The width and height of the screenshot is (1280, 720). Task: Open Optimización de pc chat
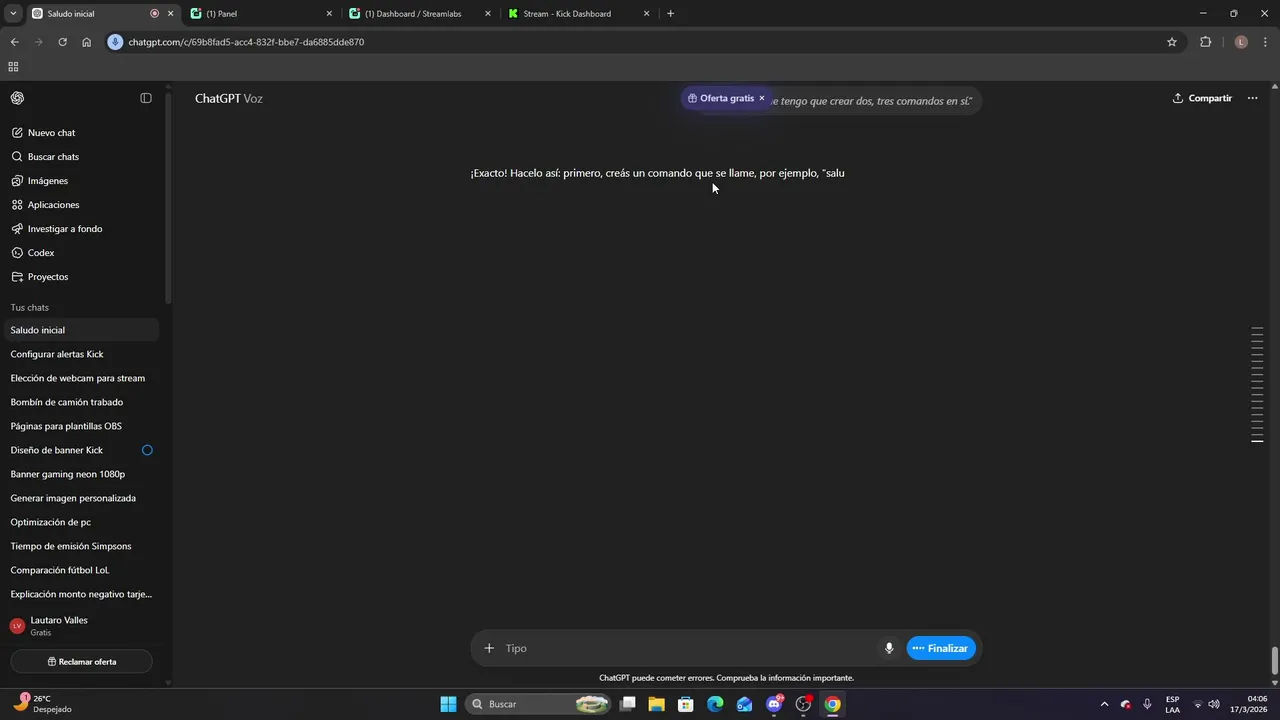point(80,522)
